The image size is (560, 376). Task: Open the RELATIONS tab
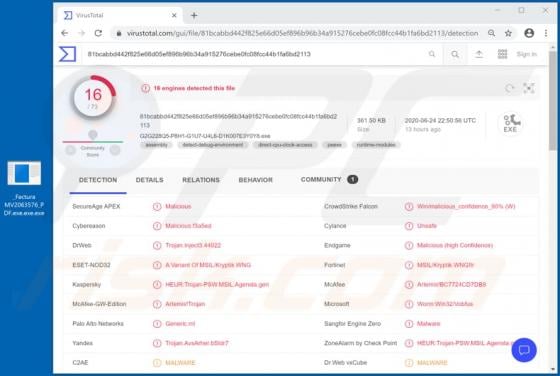pos(201,180)
